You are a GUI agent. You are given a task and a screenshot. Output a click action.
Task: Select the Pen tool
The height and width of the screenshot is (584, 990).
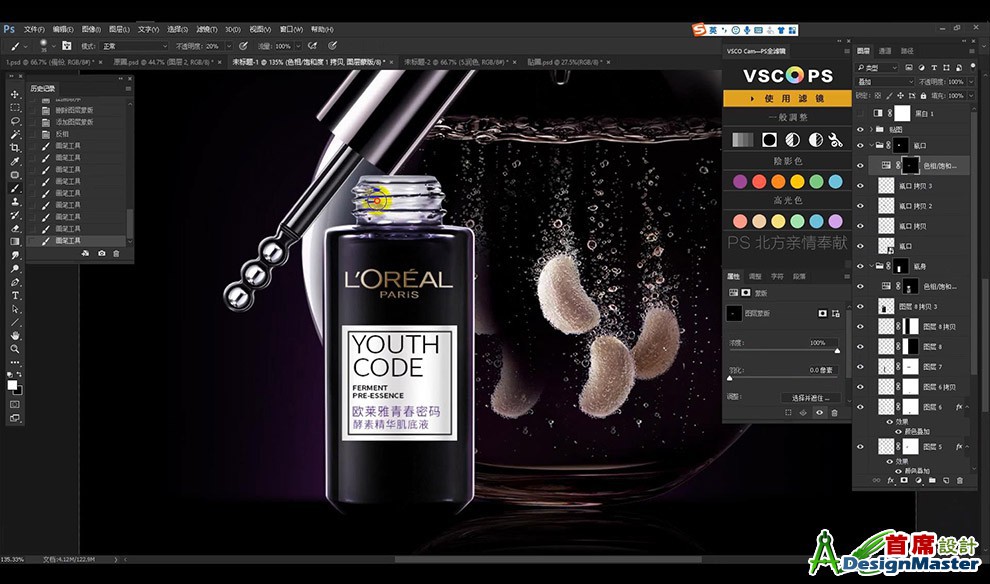15,282
